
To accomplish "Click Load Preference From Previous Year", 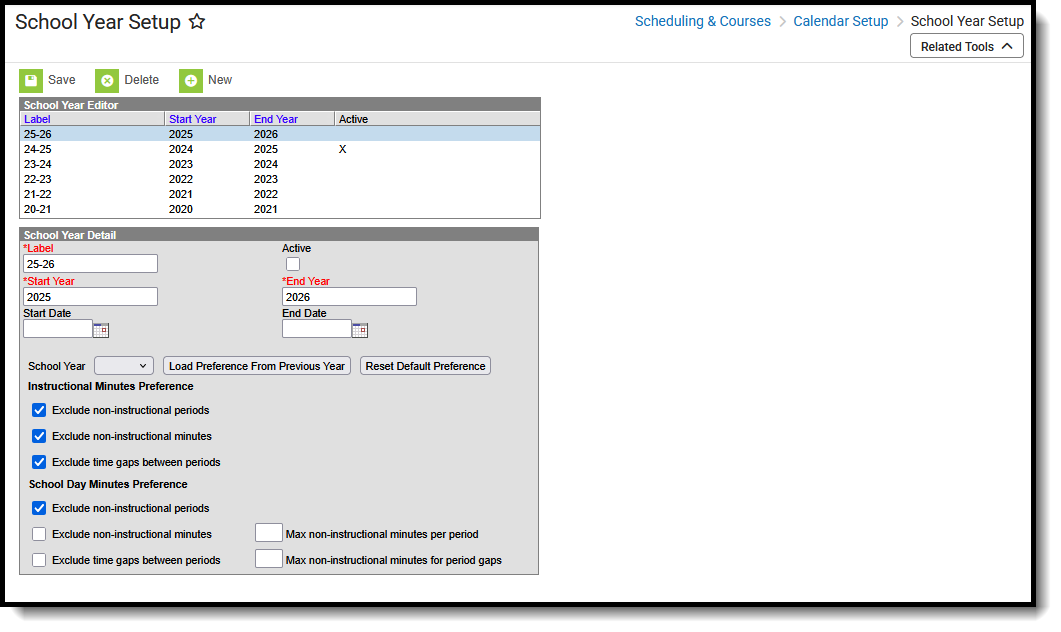I will click(x=257, y=366).
